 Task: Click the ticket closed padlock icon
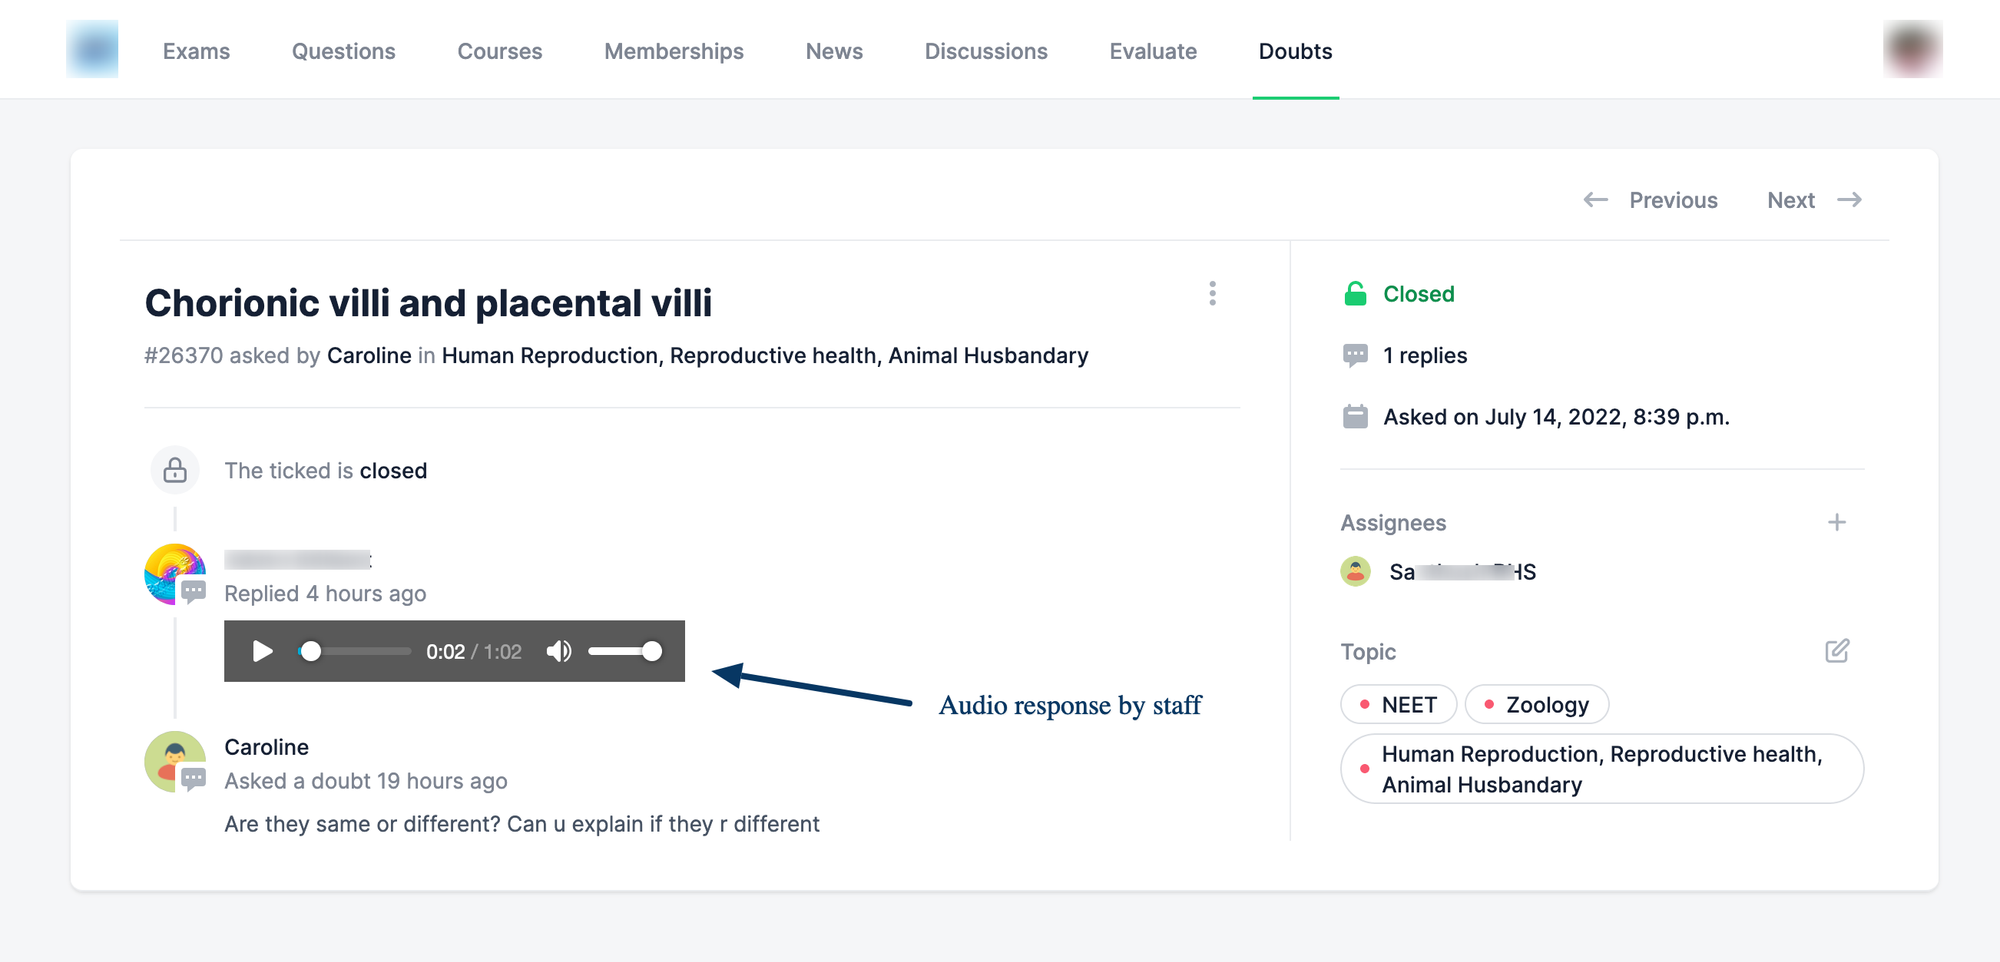(175, 470)
